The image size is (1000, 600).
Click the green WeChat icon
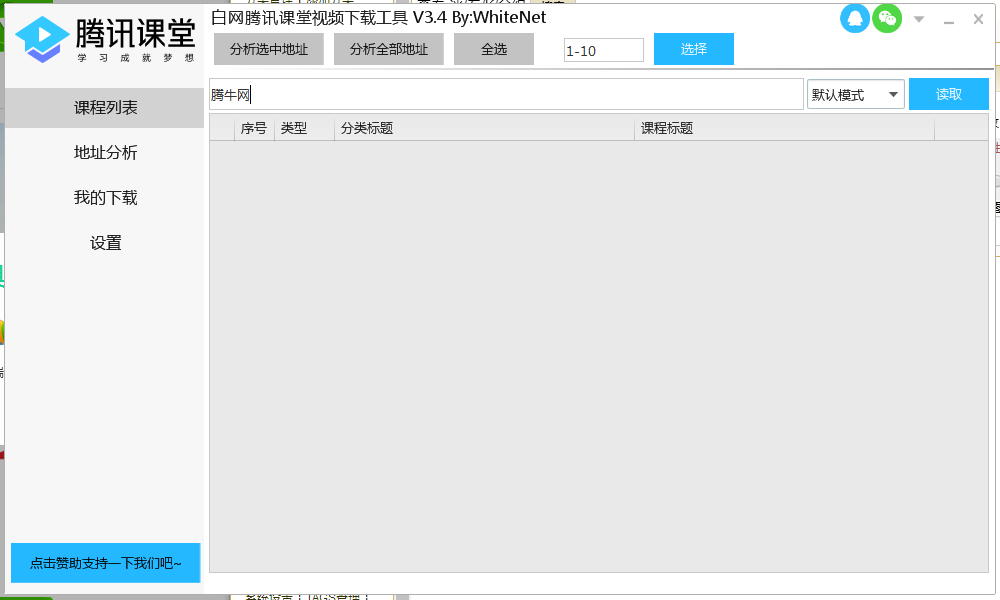click(886, 18)
